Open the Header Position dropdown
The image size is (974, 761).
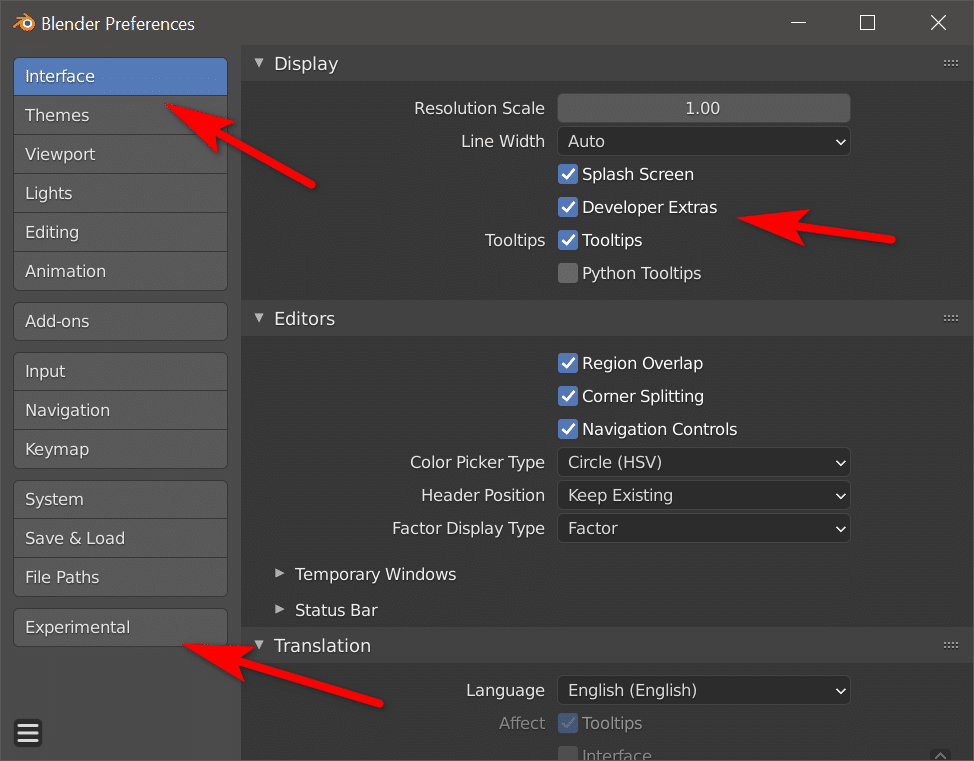pos(704,495)
